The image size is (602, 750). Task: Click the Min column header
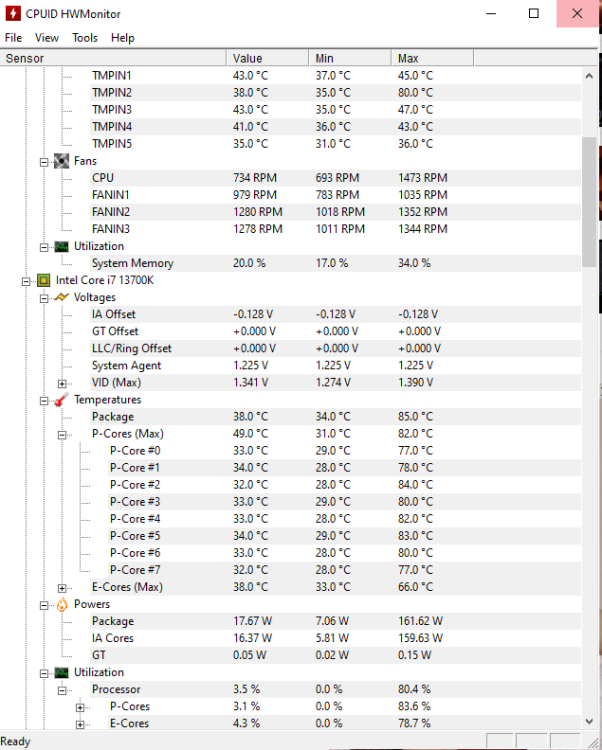(350, 58)
